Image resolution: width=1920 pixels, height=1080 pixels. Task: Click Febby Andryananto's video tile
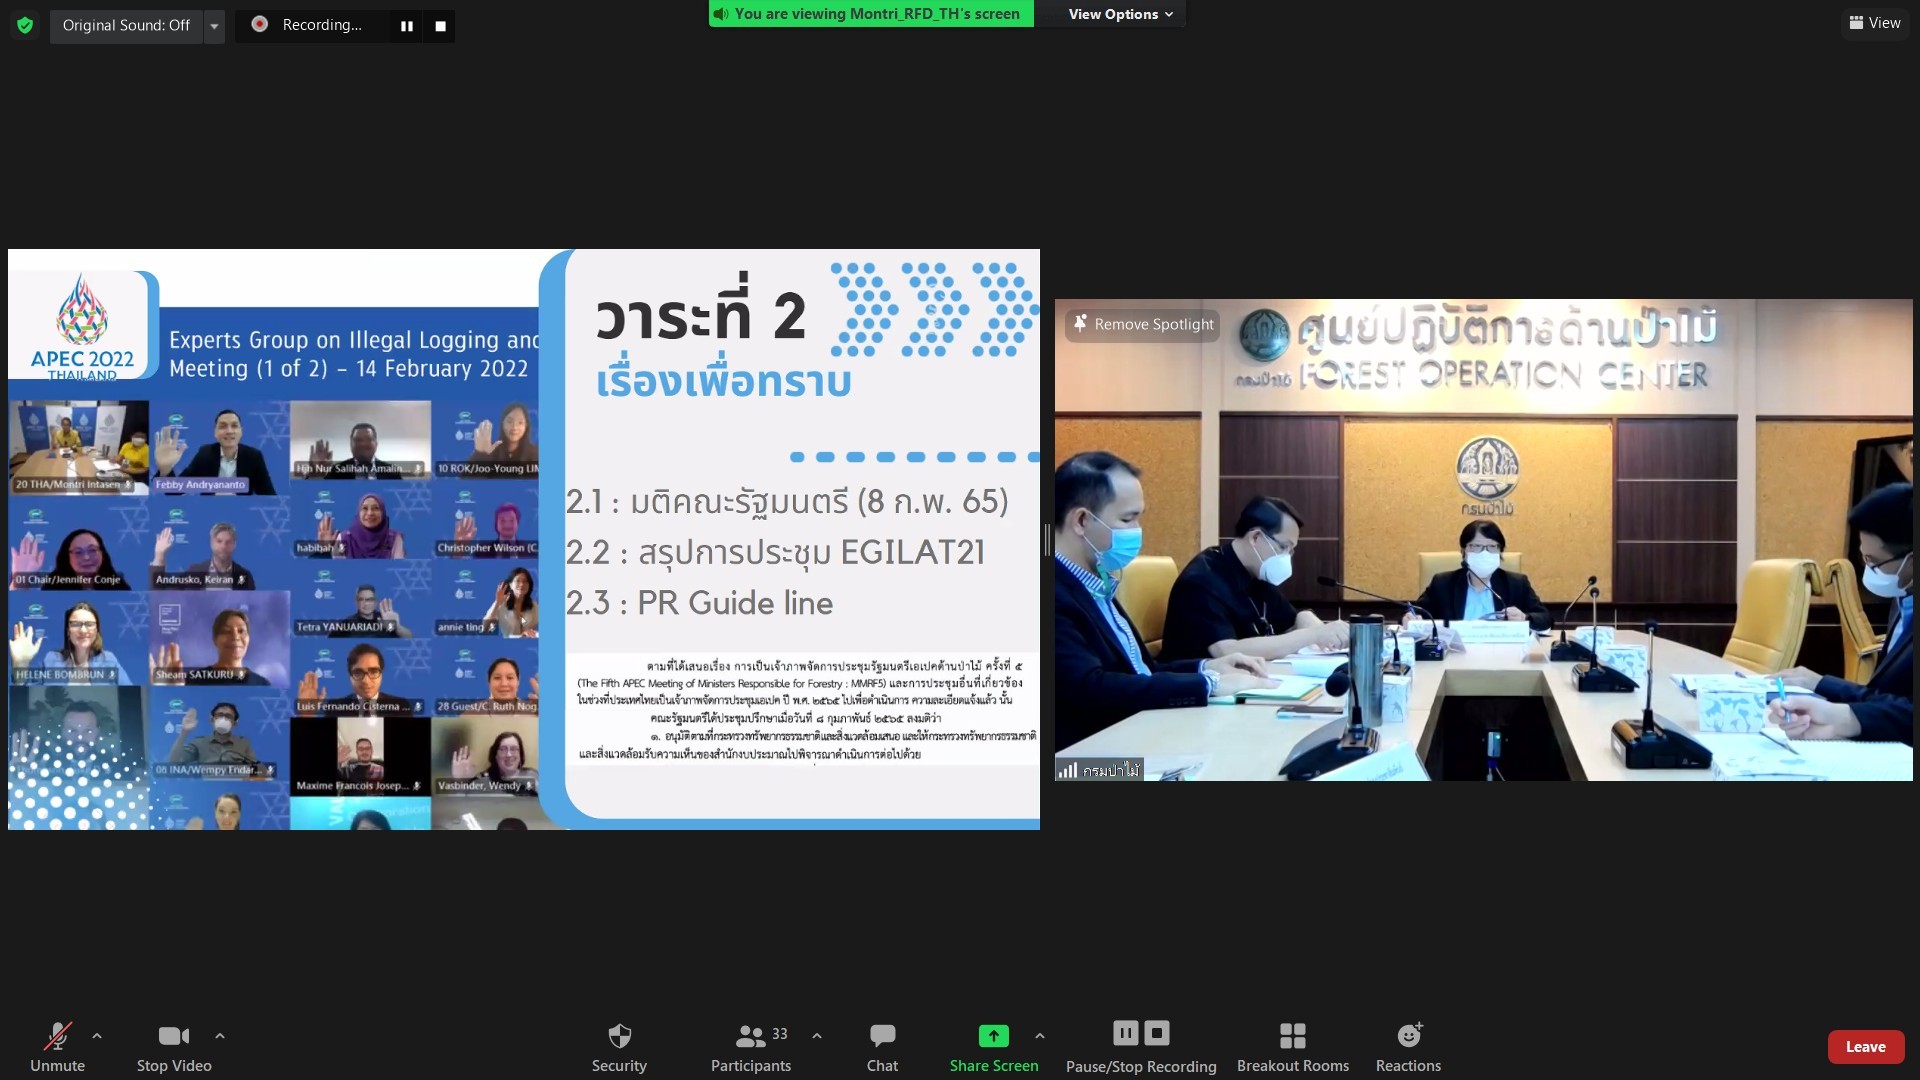point(220,446)
